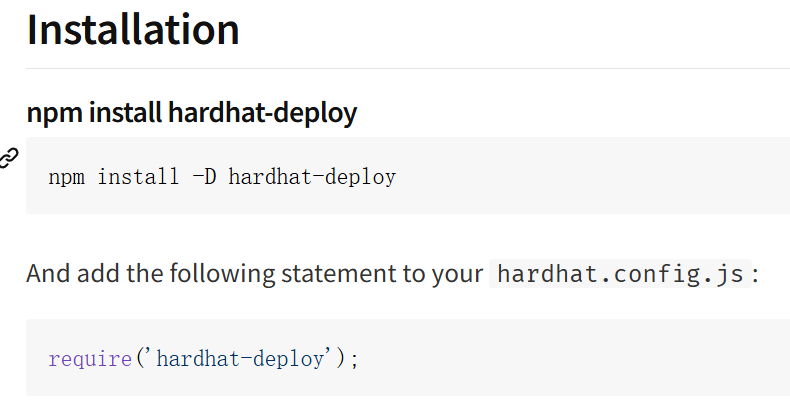Click the horizontal divider below Installation
Viewport: 790px width, 415px height.
[408, 68]
